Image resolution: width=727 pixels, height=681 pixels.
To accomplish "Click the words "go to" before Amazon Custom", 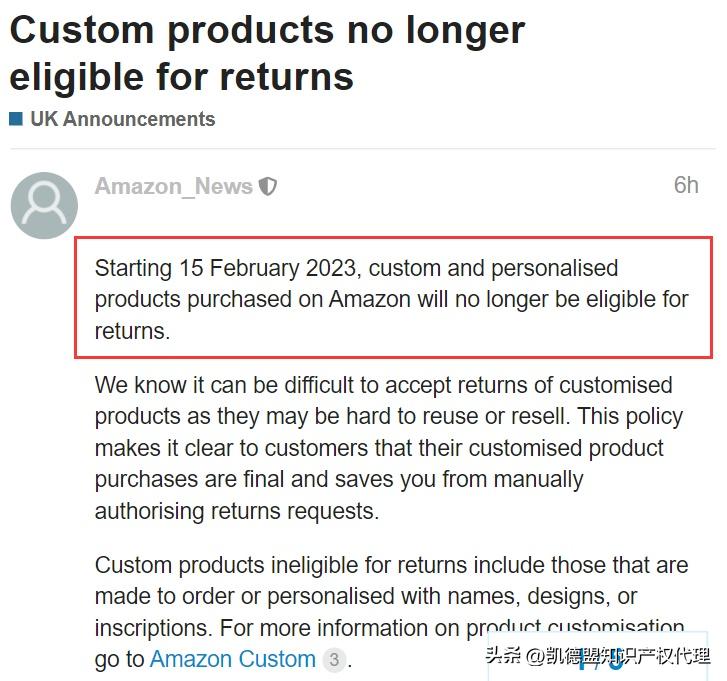I will pos(119,659).
